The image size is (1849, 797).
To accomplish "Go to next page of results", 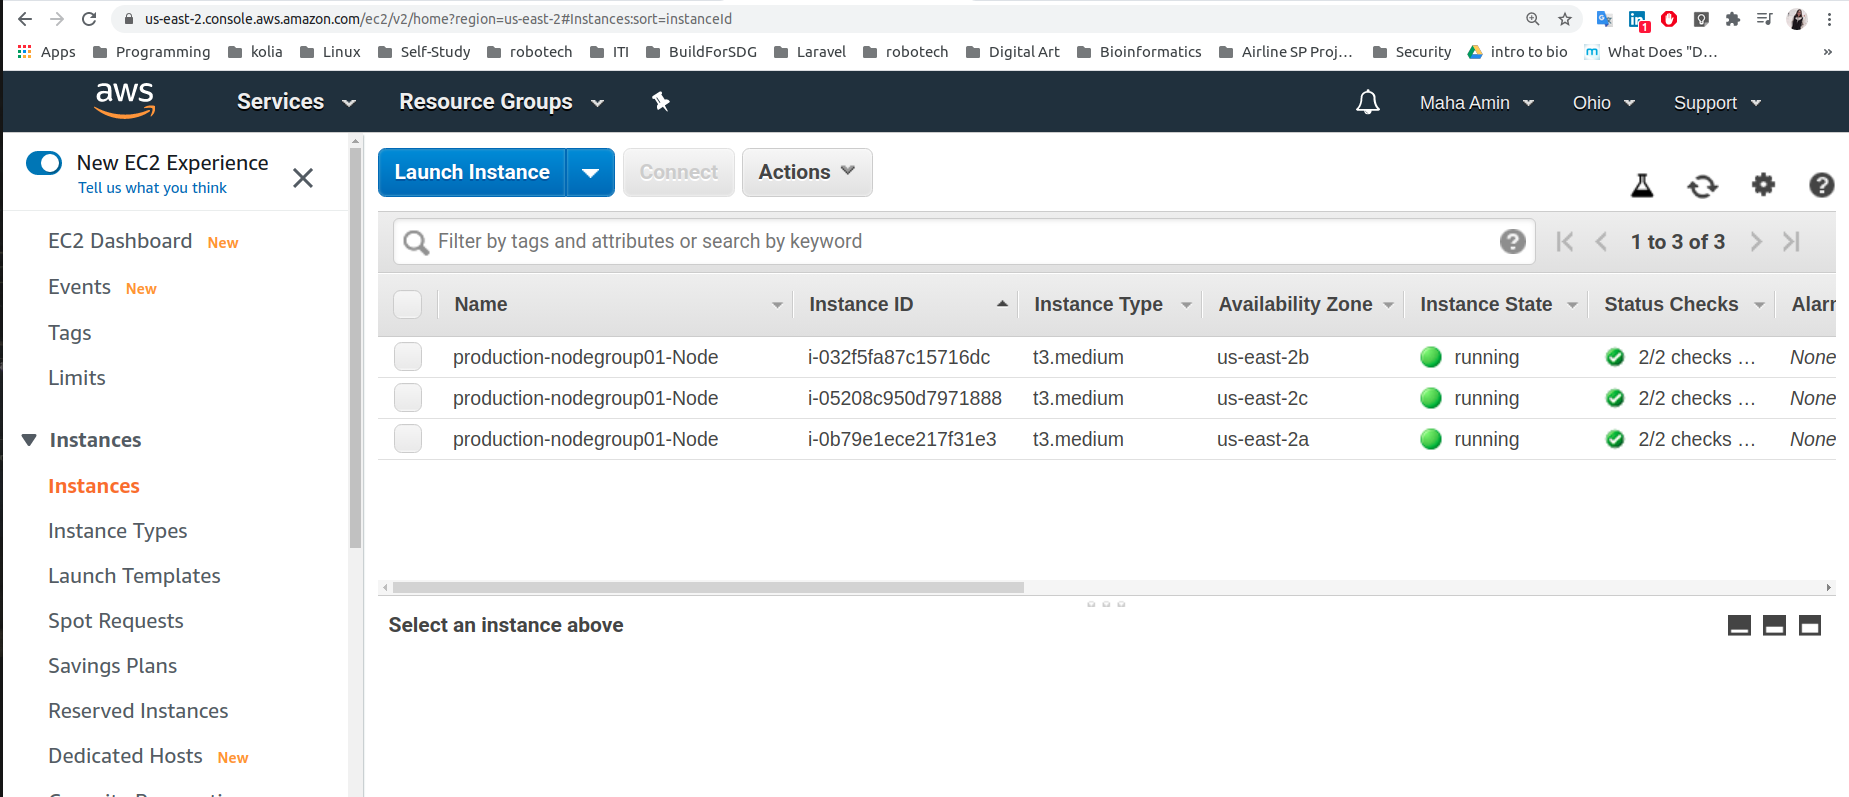I will (x=1756, y=241).
